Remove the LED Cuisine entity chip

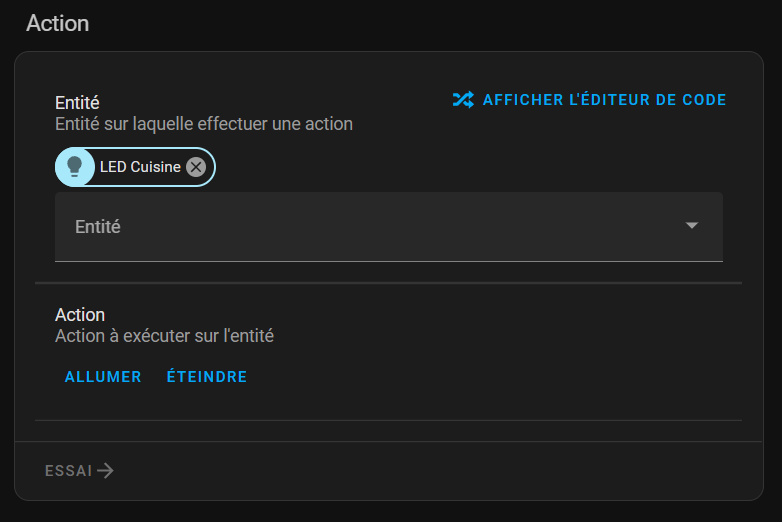196,167
